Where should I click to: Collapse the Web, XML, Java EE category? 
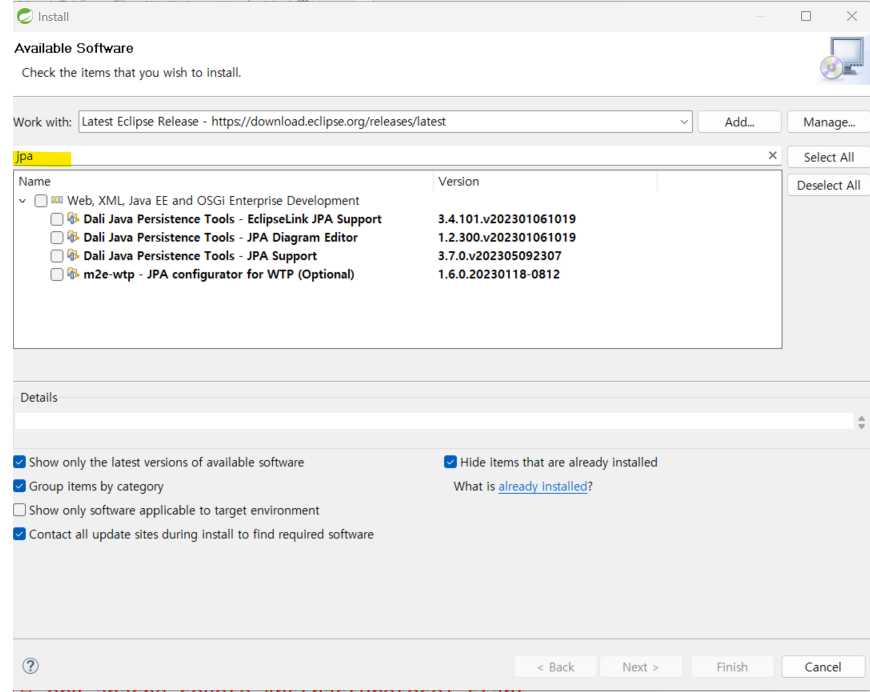(23, 201)
